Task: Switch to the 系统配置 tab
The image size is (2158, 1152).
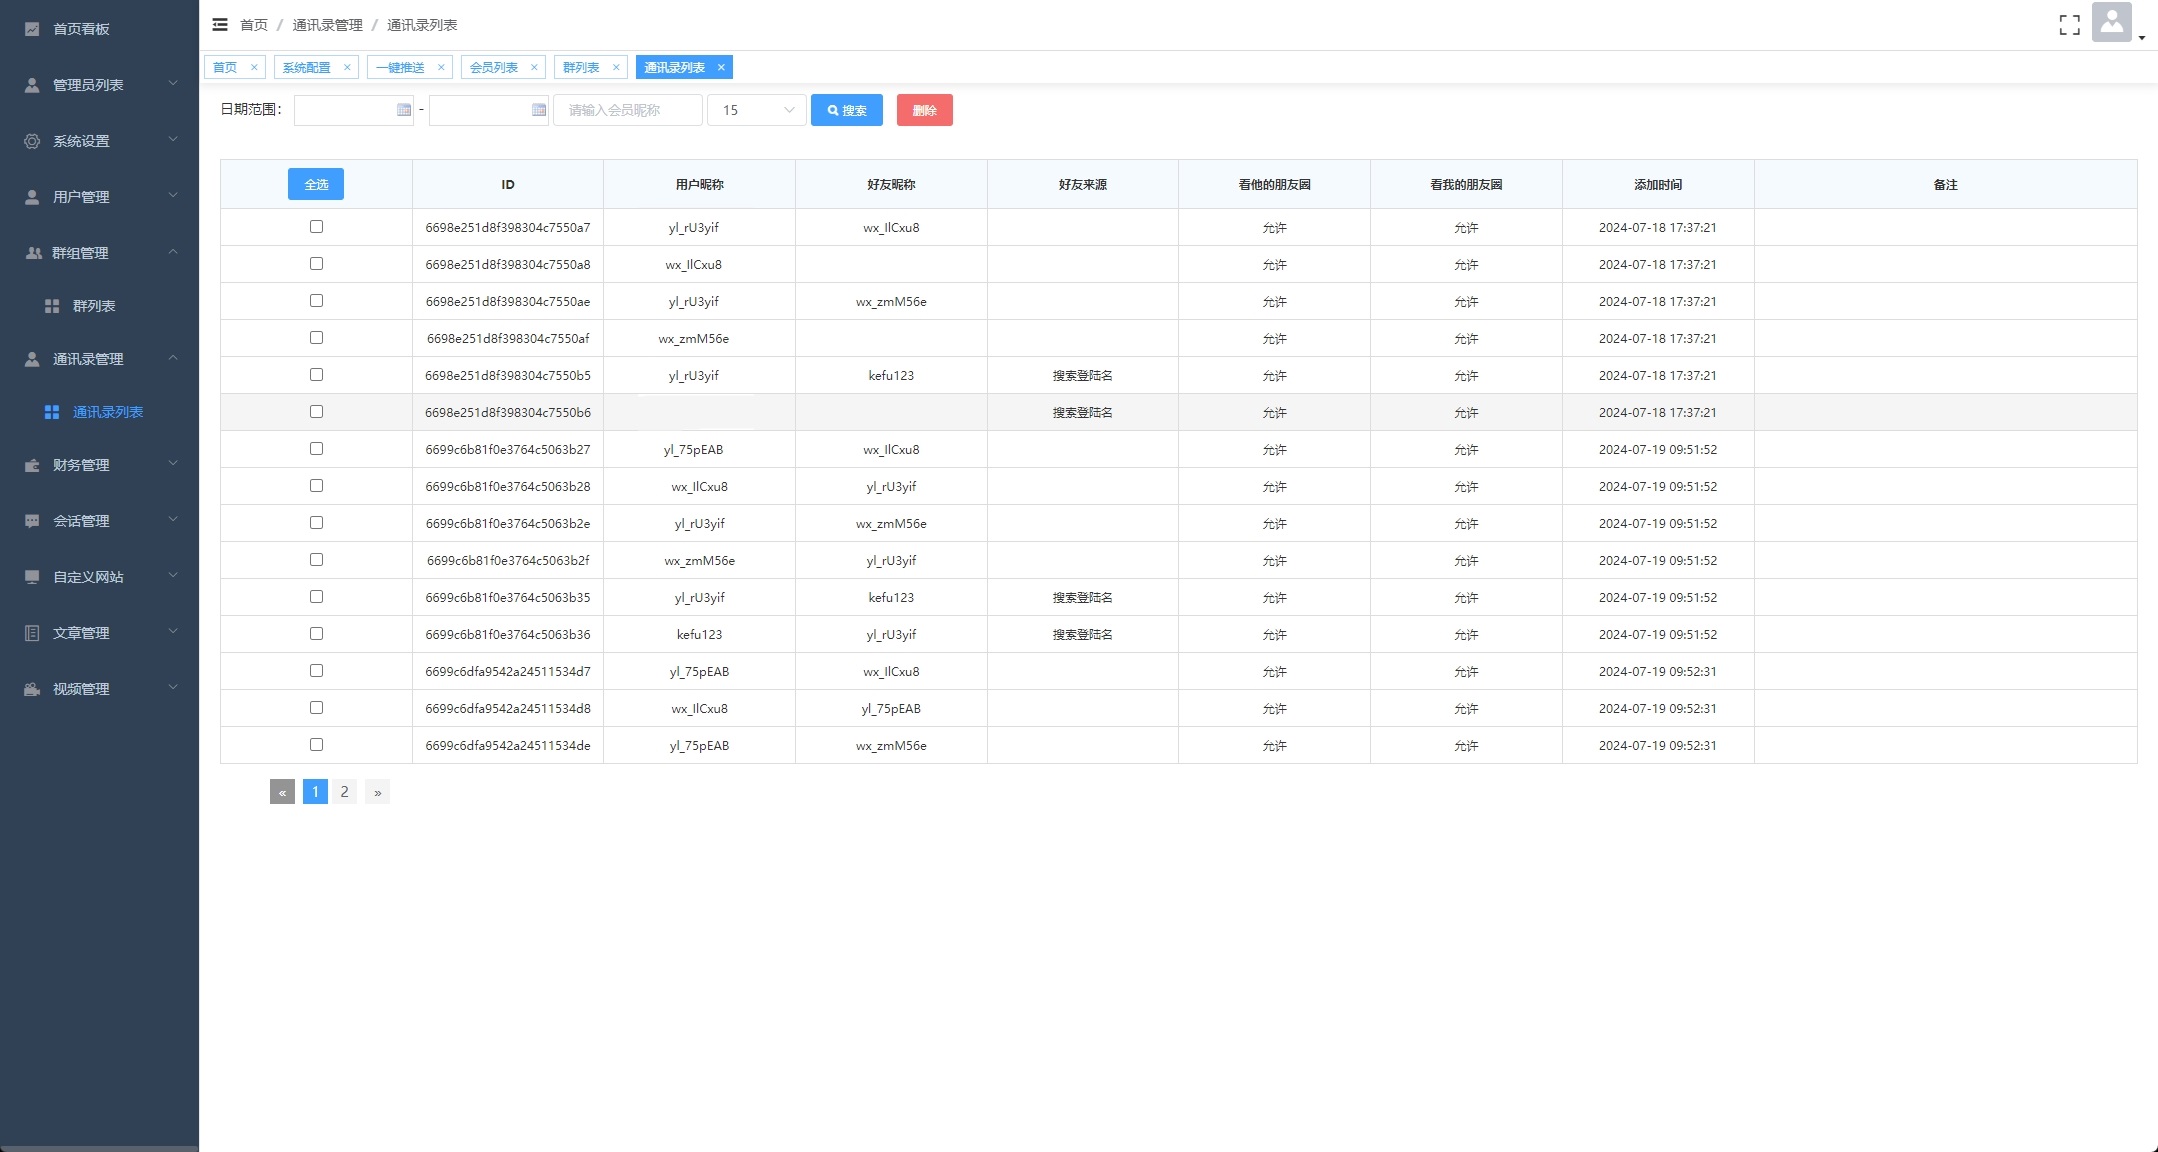Action: pos(306,68)
